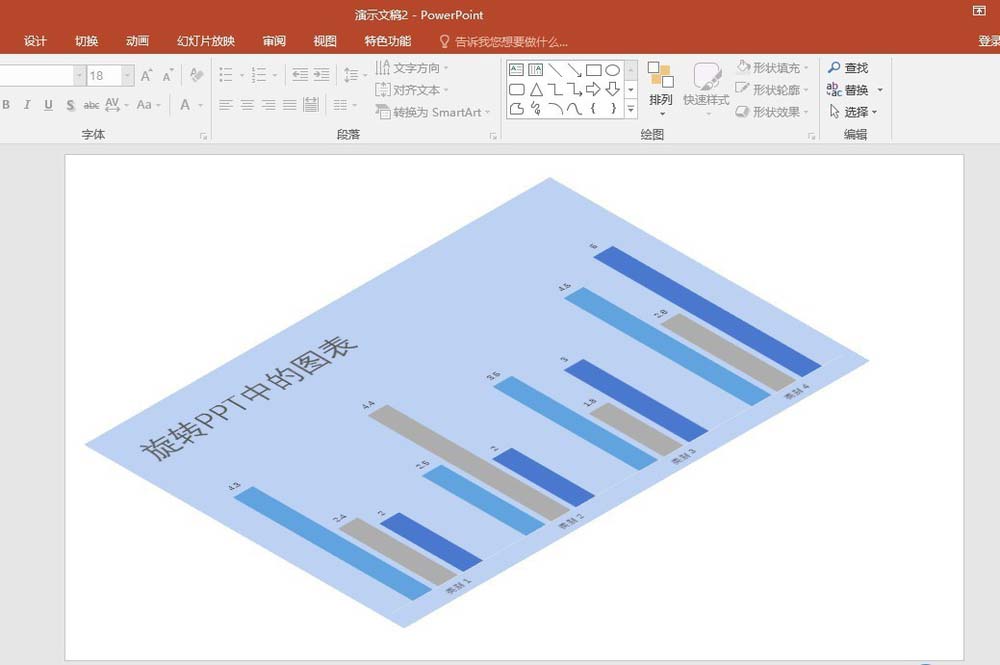Select the arc shape
This screenshot has width=1000, height=665.
pyautogui.click(x=555, y=109)
